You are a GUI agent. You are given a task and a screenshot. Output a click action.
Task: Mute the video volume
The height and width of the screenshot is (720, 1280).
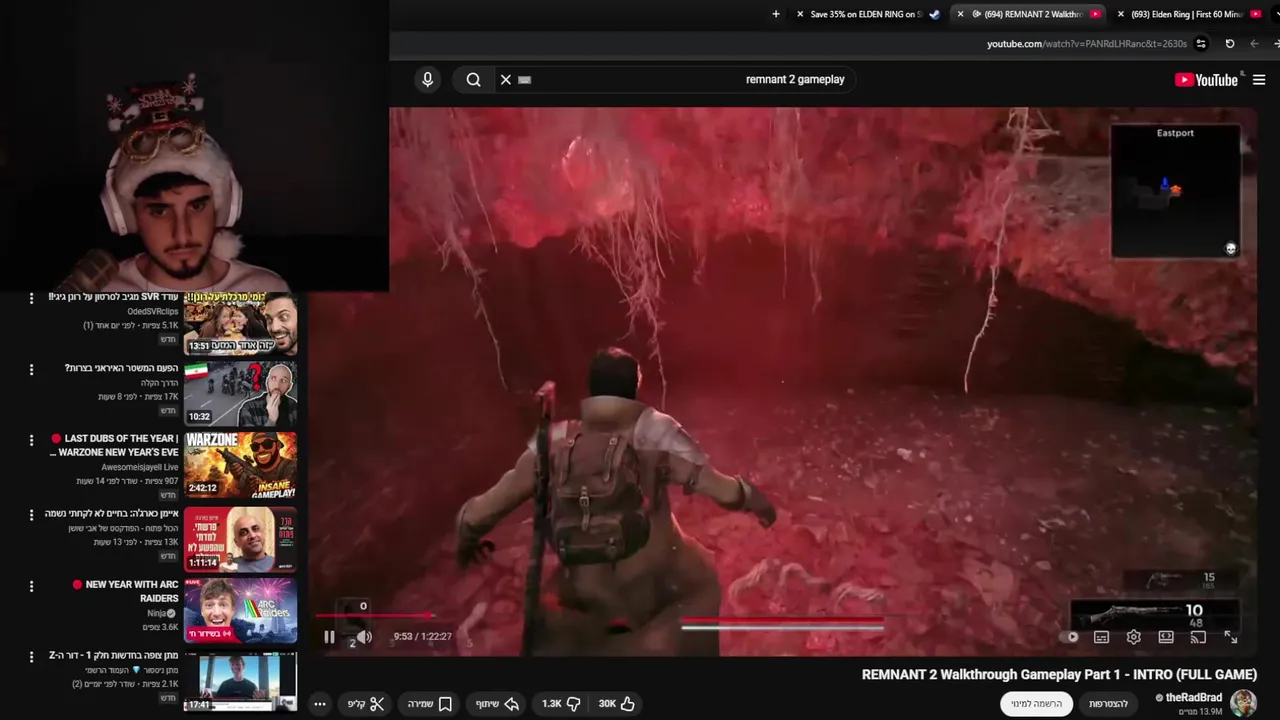click(364, 637)
